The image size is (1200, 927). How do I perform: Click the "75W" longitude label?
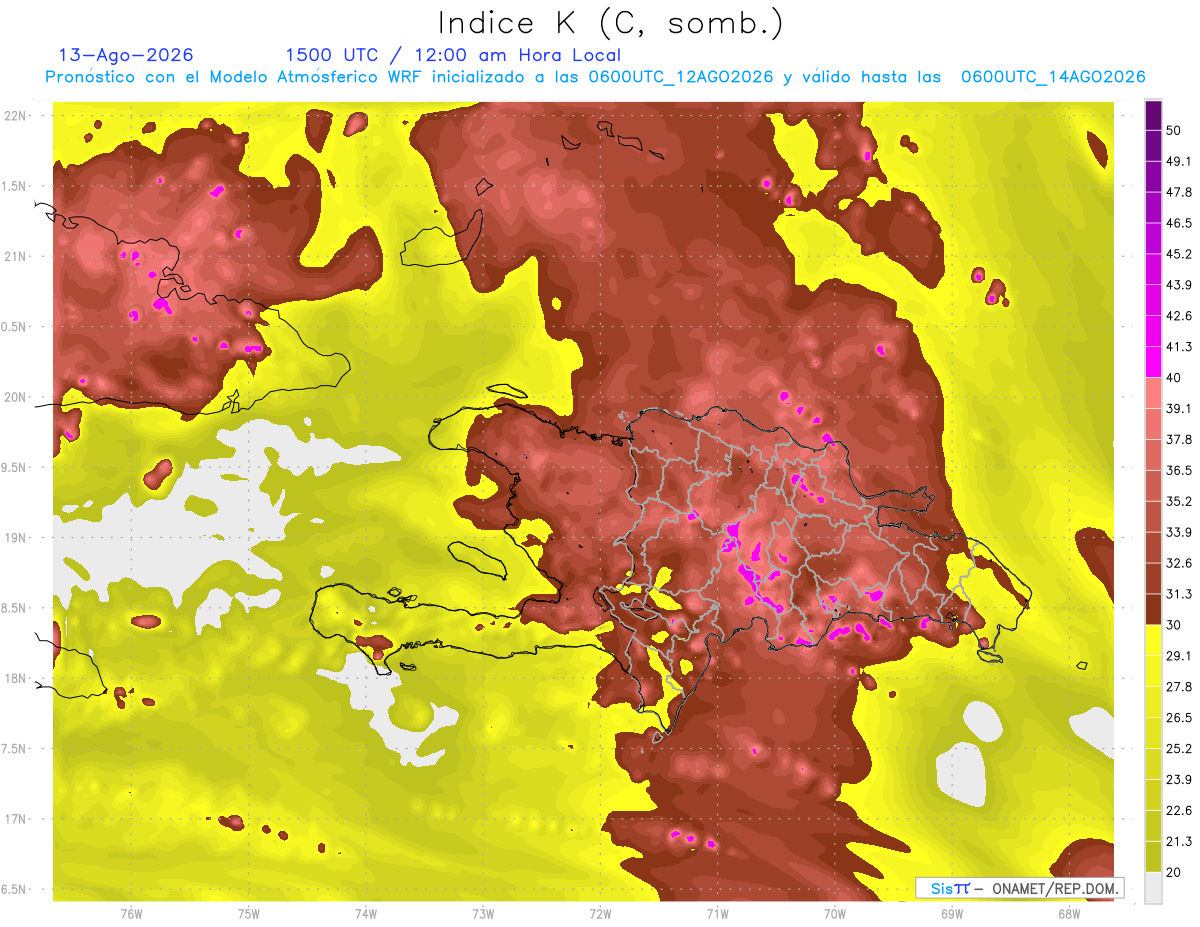249,913
